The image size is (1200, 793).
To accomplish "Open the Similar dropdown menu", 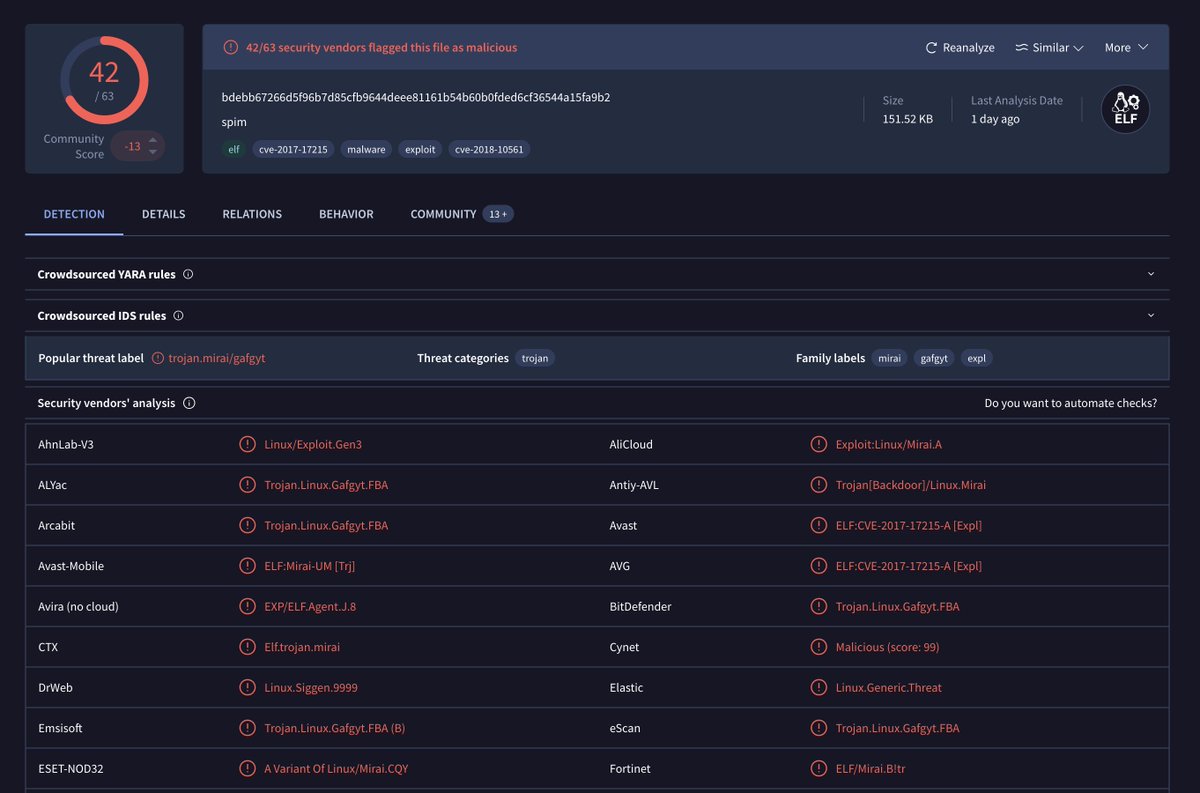I will point(1049,48).
